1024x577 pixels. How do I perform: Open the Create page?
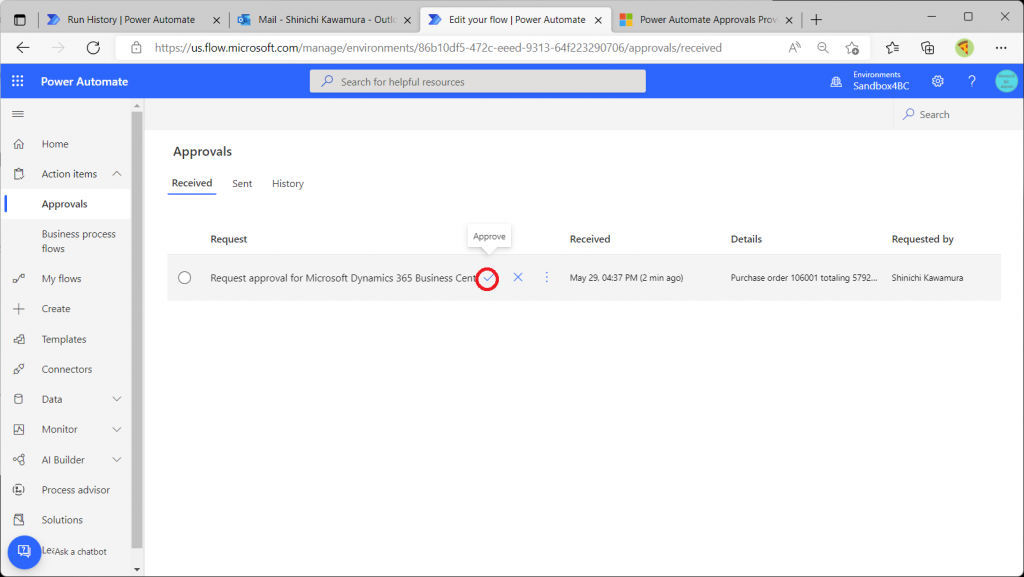(x=56, y=309)
